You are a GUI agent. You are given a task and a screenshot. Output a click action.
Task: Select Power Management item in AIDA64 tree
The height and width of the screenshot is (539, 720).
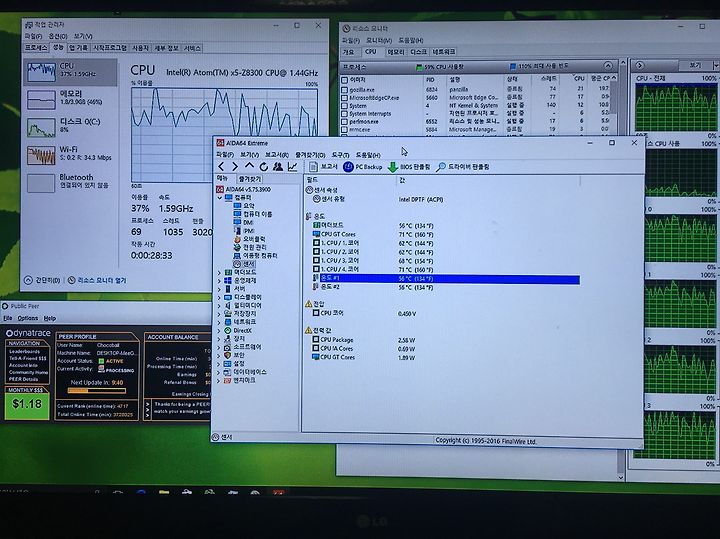250,247
